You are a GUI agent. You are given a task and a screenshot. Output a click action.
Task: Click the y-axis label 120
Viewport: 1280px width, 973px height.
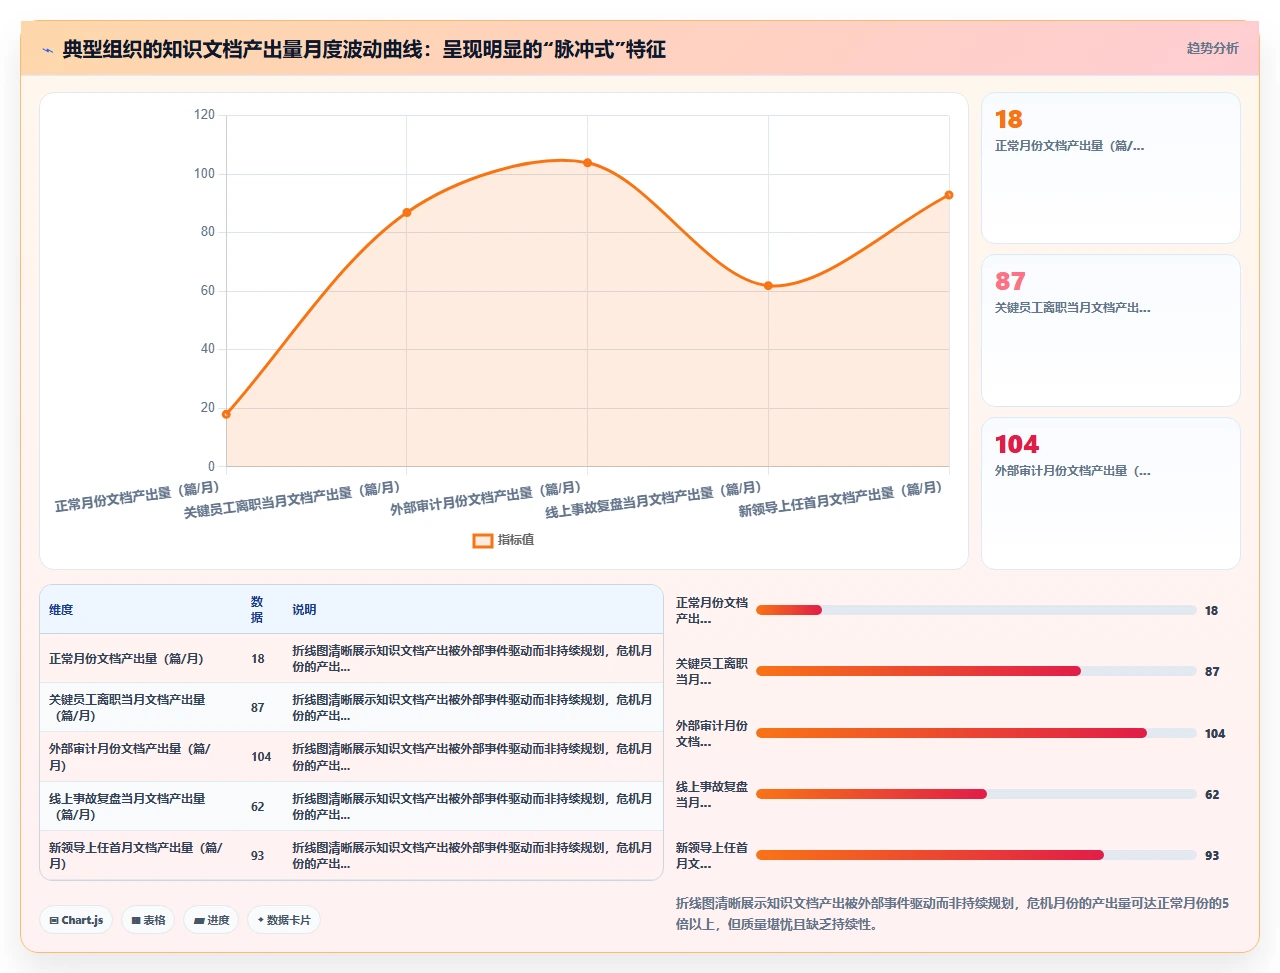pos(204,115)
